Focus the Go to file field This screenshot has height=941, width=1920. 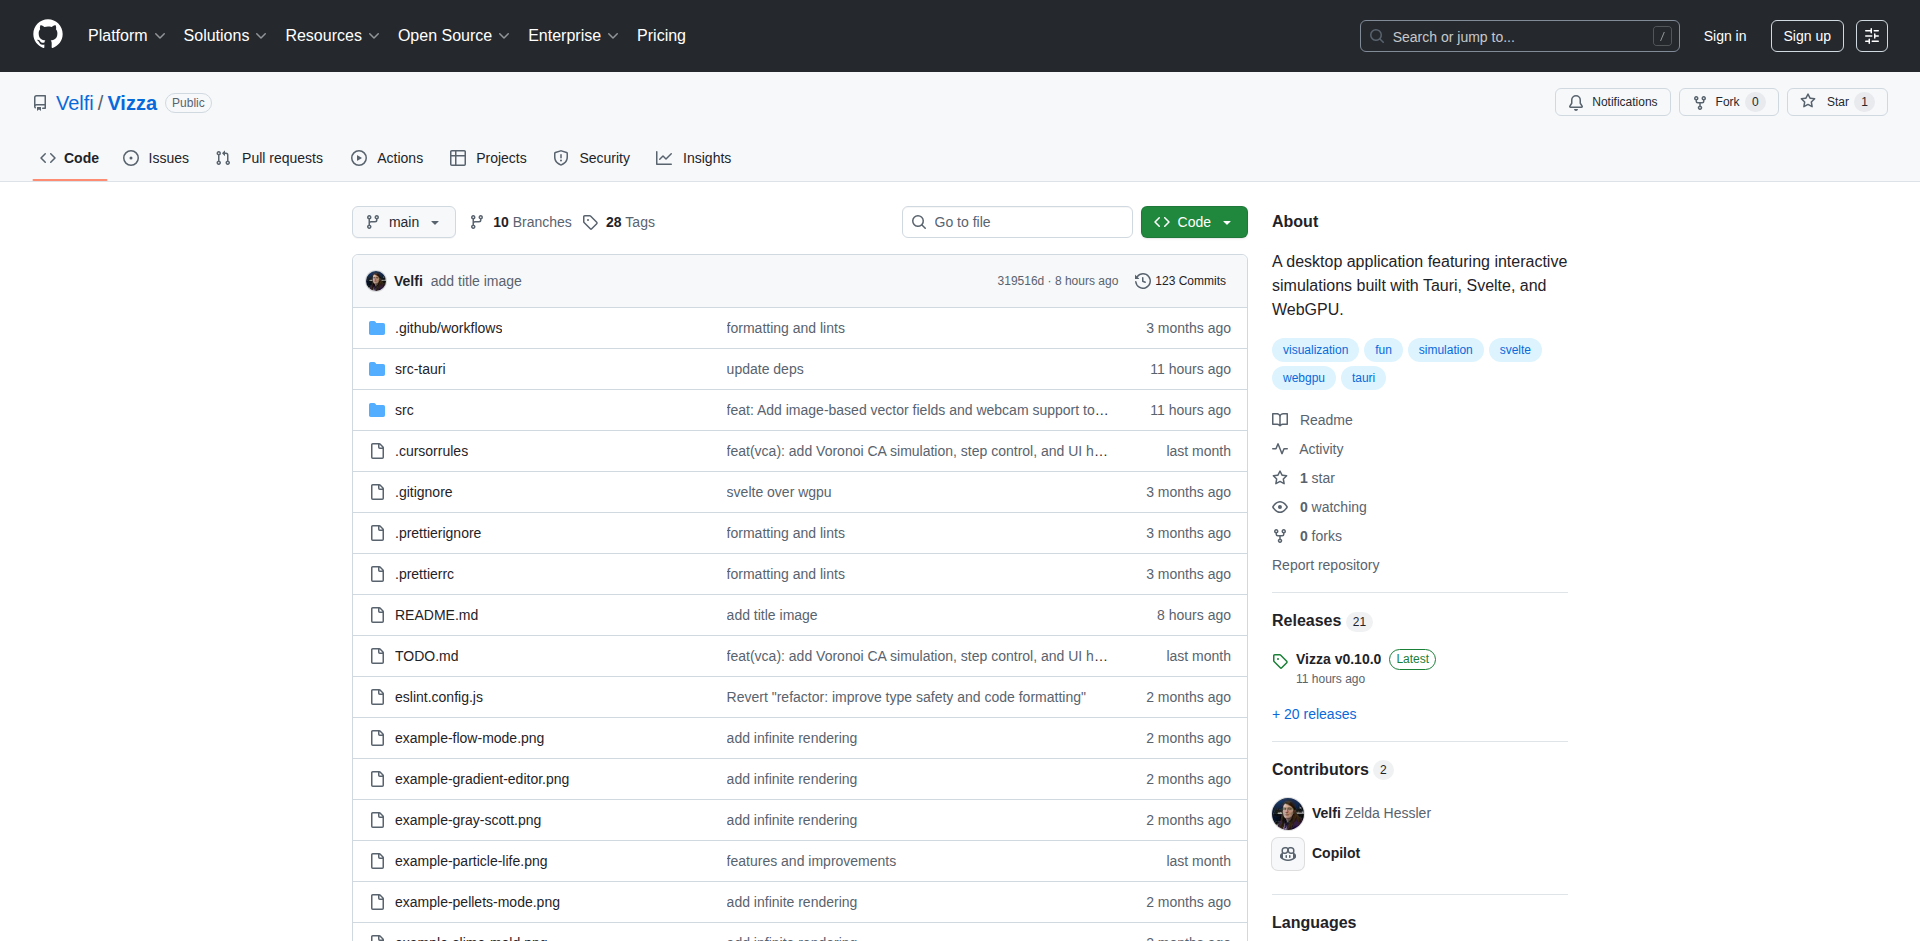1017,222
